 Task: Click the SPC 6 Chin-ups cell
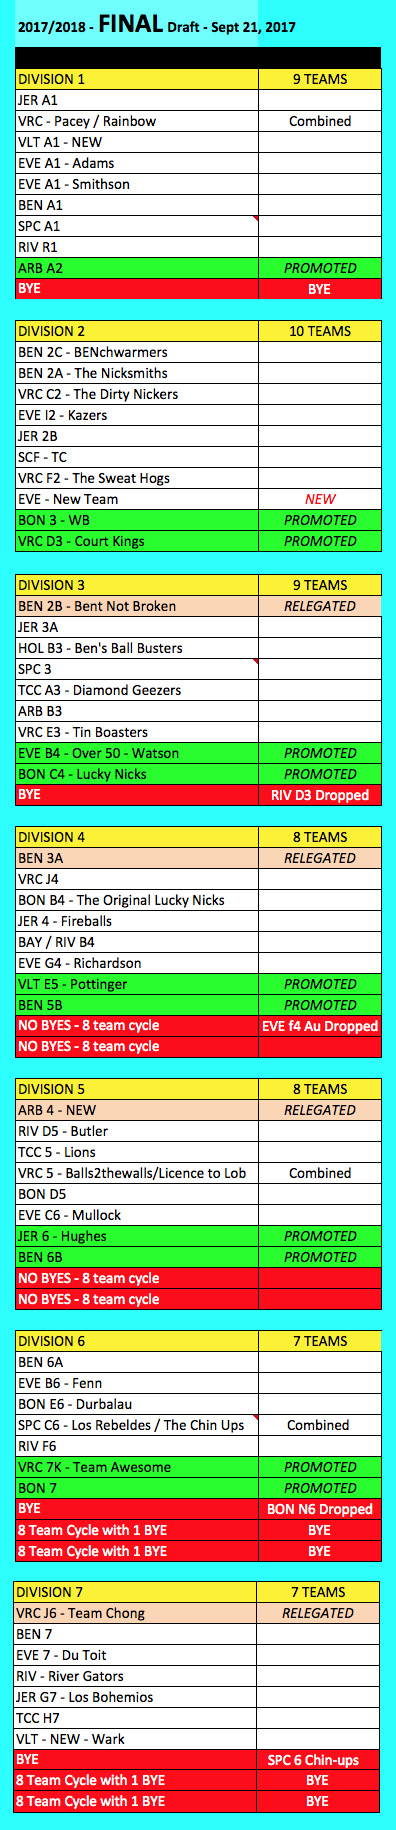pos(320,1760)
